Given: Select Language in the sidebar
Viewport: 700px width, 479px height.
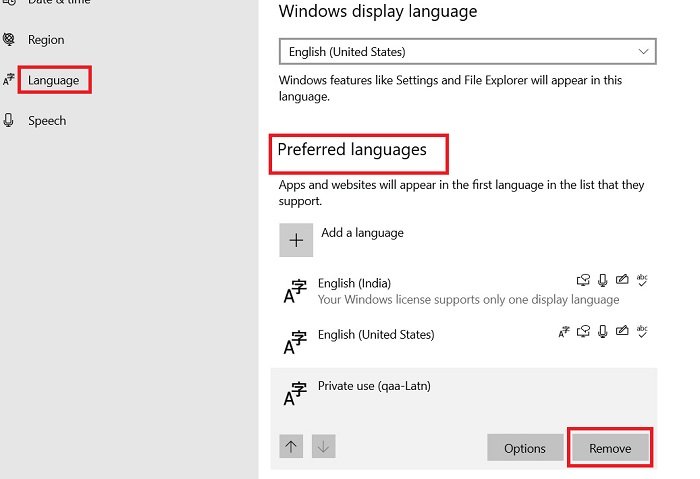Looking at the screenshot, I should coord(53,80).
